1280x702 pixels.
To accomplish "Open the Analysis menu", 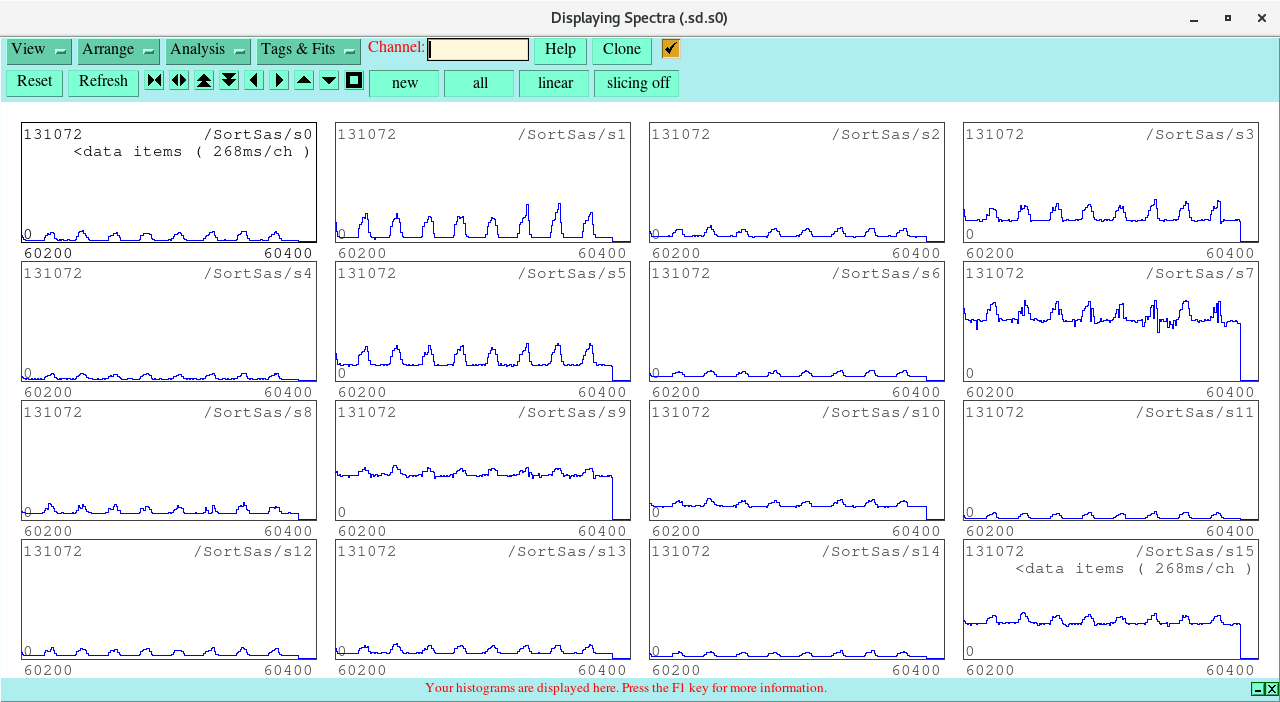I will click(x=207, y=50).
